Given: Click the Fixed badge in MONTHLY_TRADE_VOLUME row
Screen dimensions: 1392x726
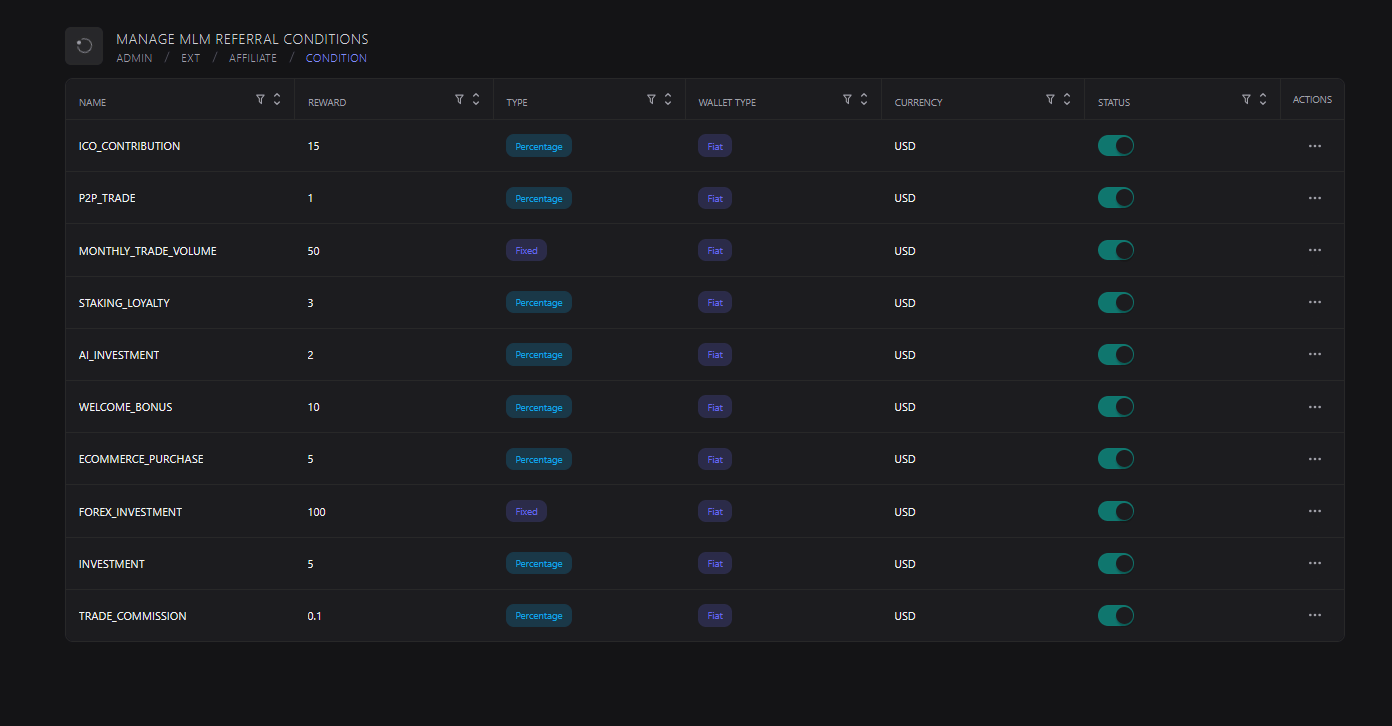Looking at the screenshot, I should coord(526,251).
